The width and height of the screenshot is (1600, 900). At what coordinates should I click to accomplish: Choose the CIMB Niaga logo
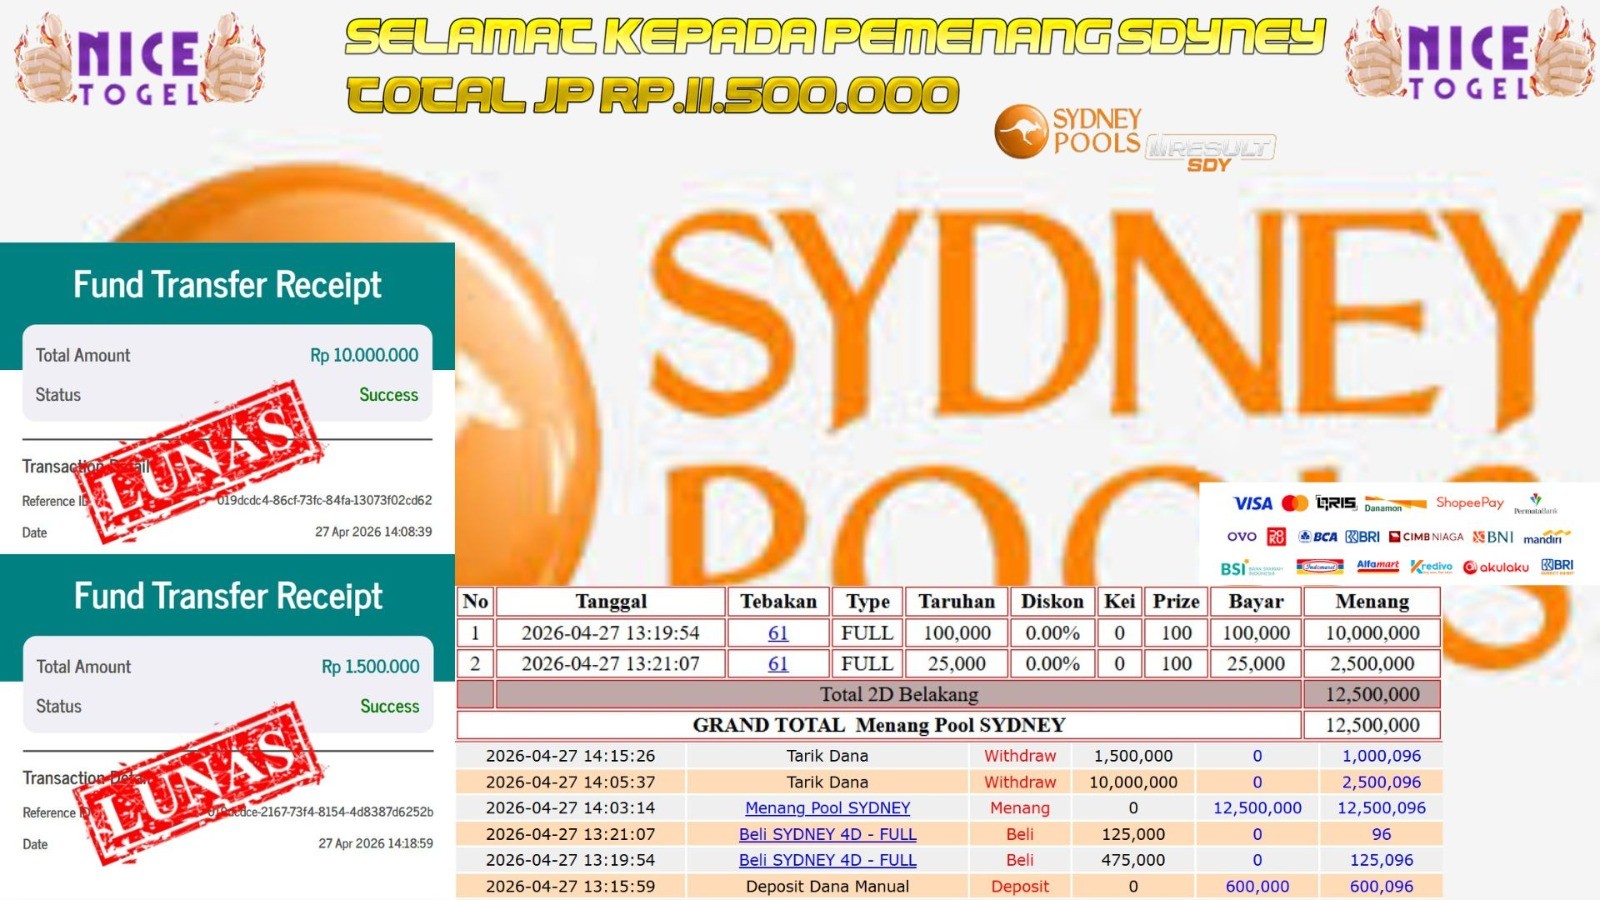pos(1426,537)
